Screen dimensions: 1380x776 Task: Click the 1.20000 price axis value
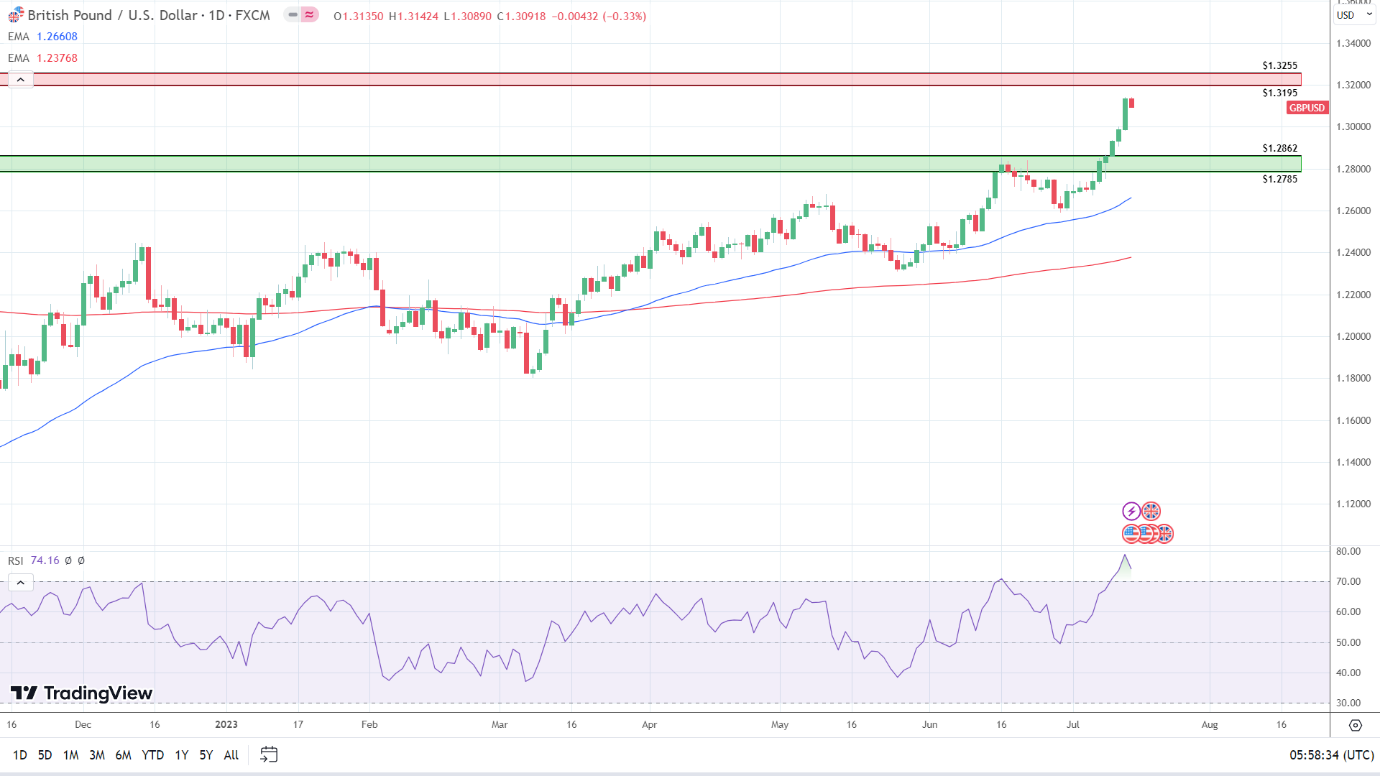point(1352,337)
